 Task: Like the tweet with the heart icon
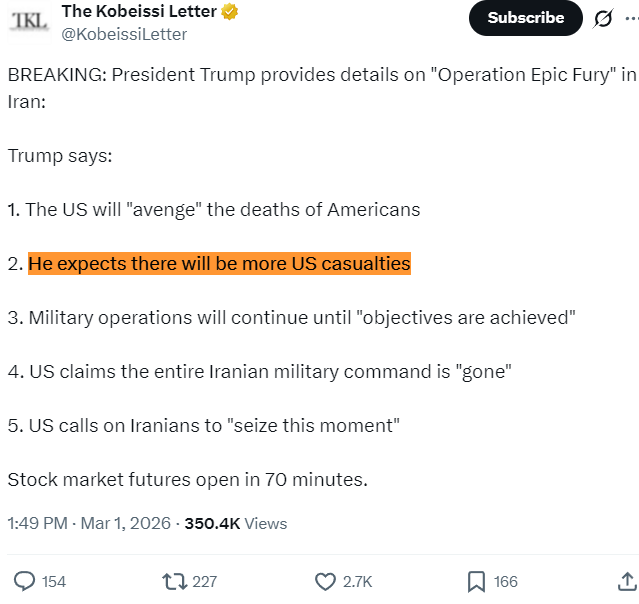coord(325,581)
